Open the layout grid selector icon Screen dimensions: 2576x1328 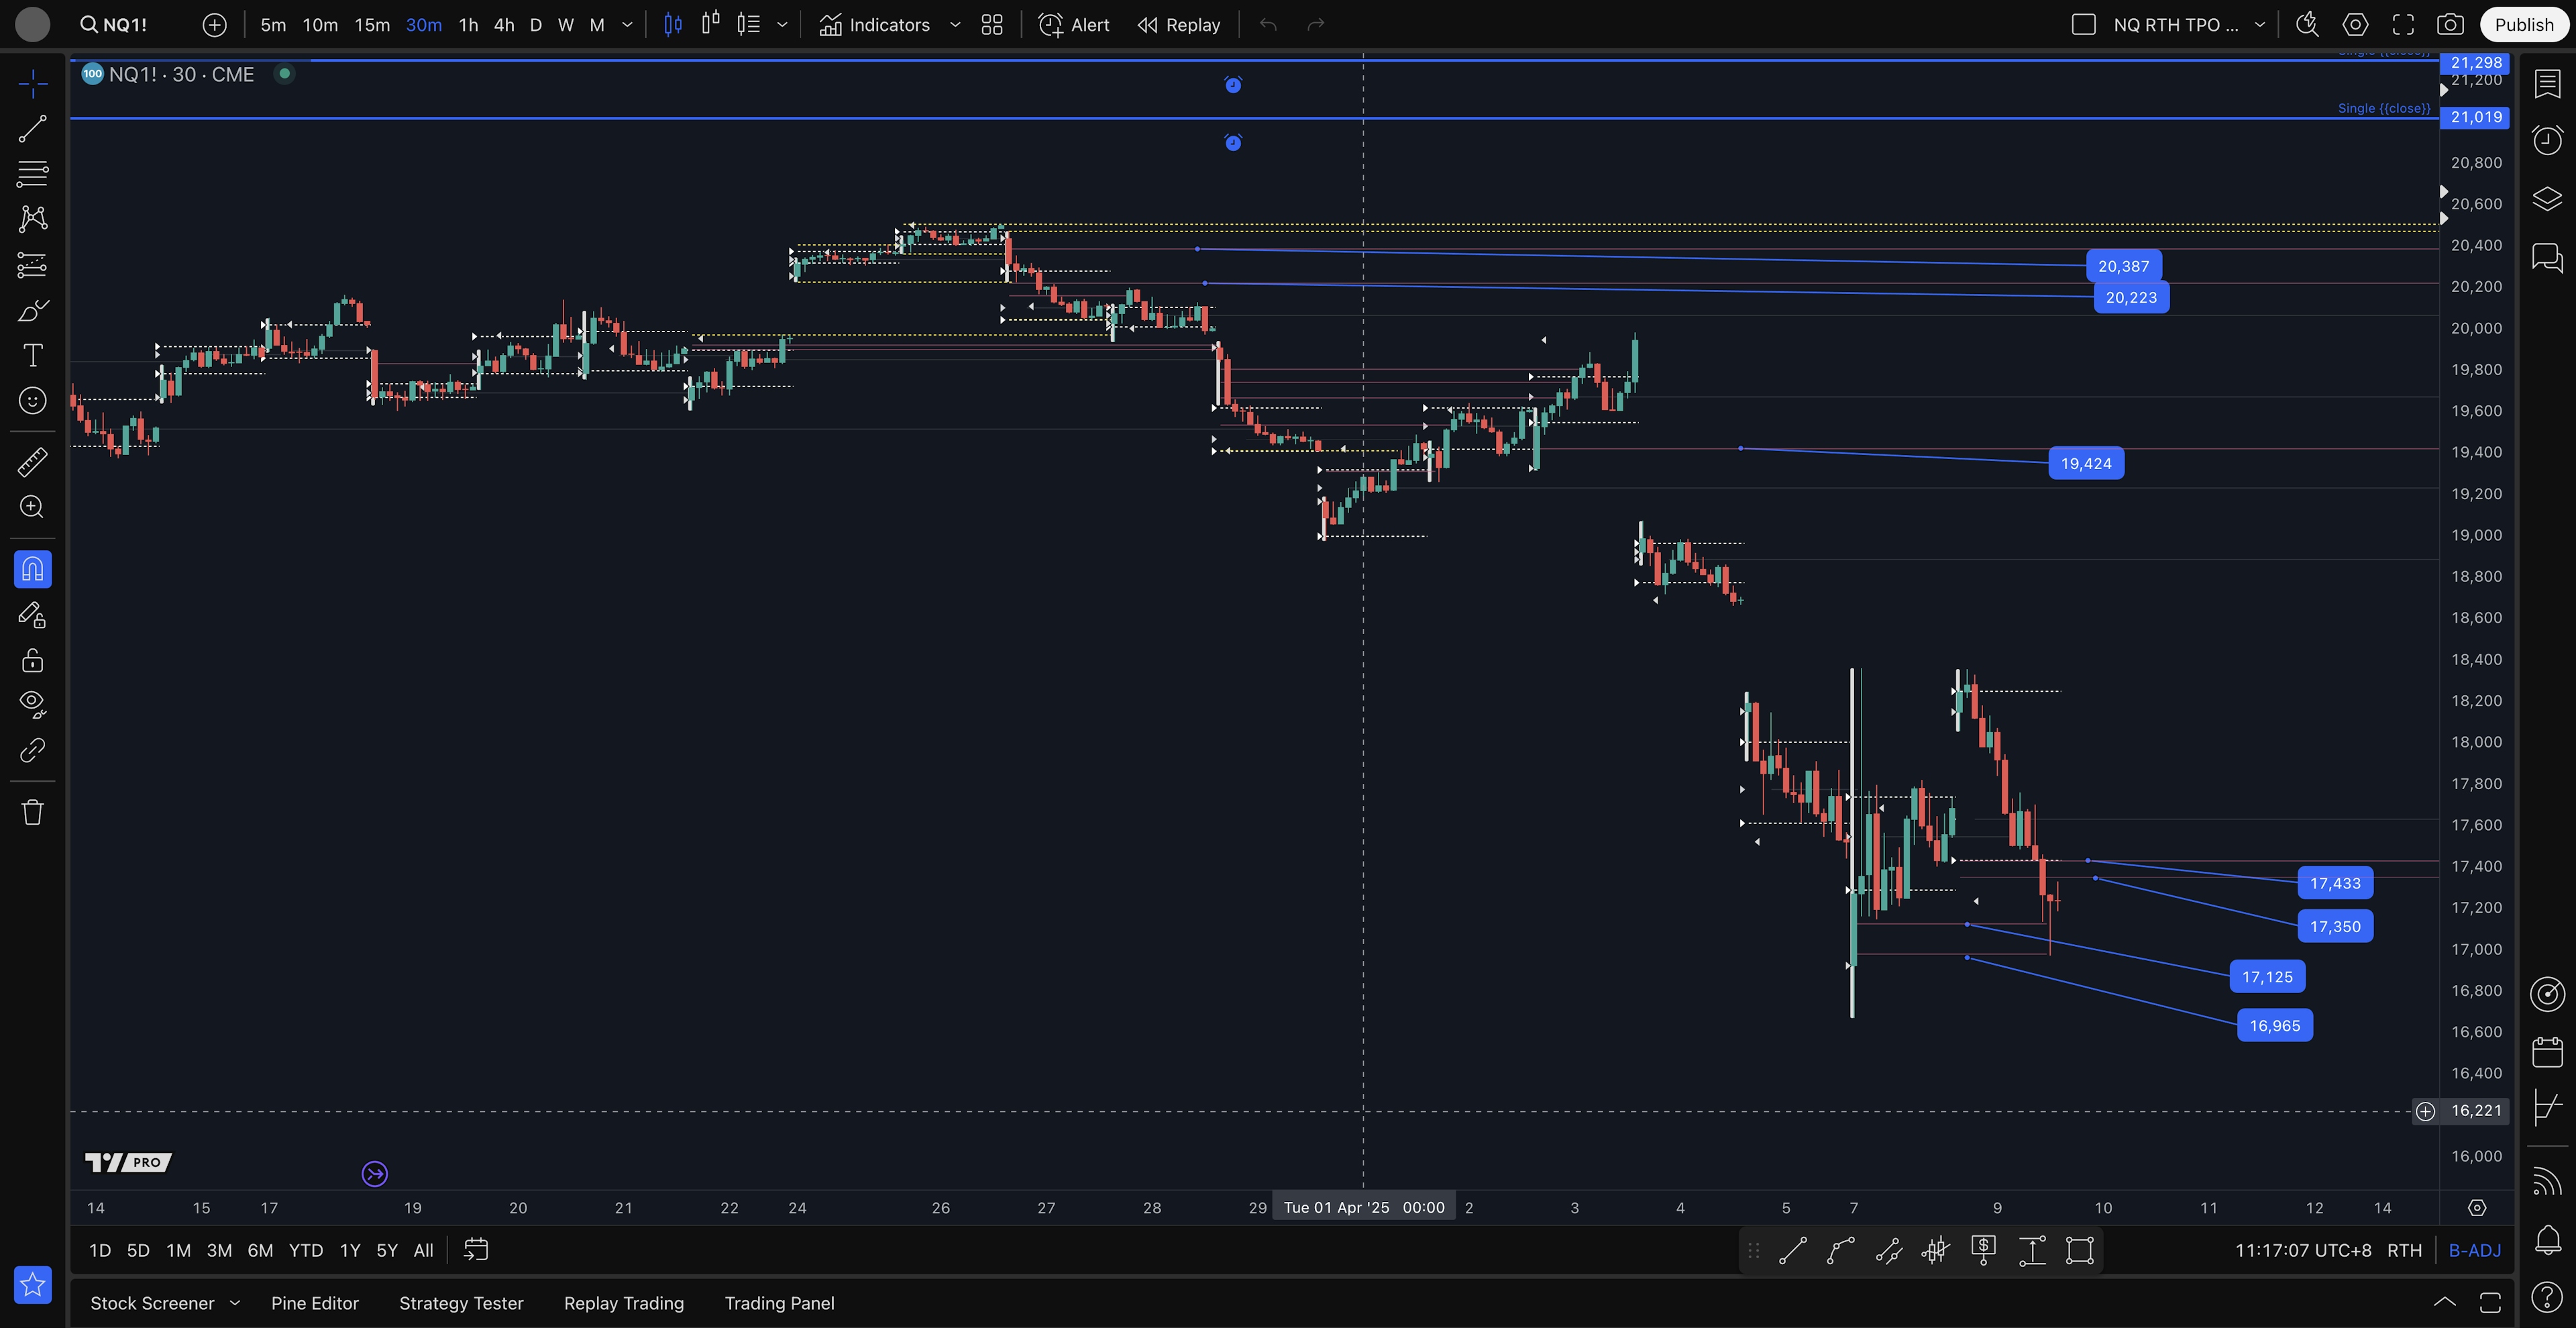point(991,25)
